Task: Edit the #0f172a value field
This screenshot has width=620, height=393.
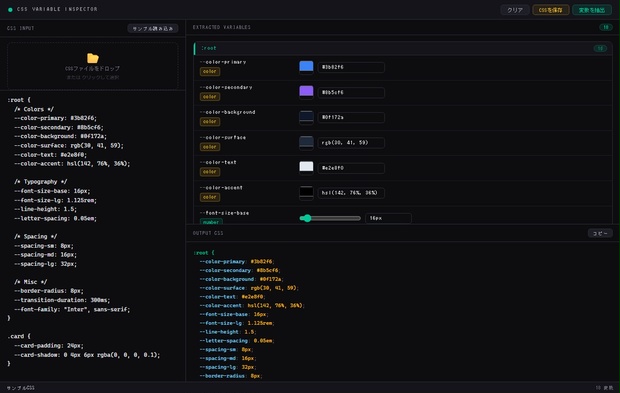Action: pyautogui.click(x=351, y=117)
